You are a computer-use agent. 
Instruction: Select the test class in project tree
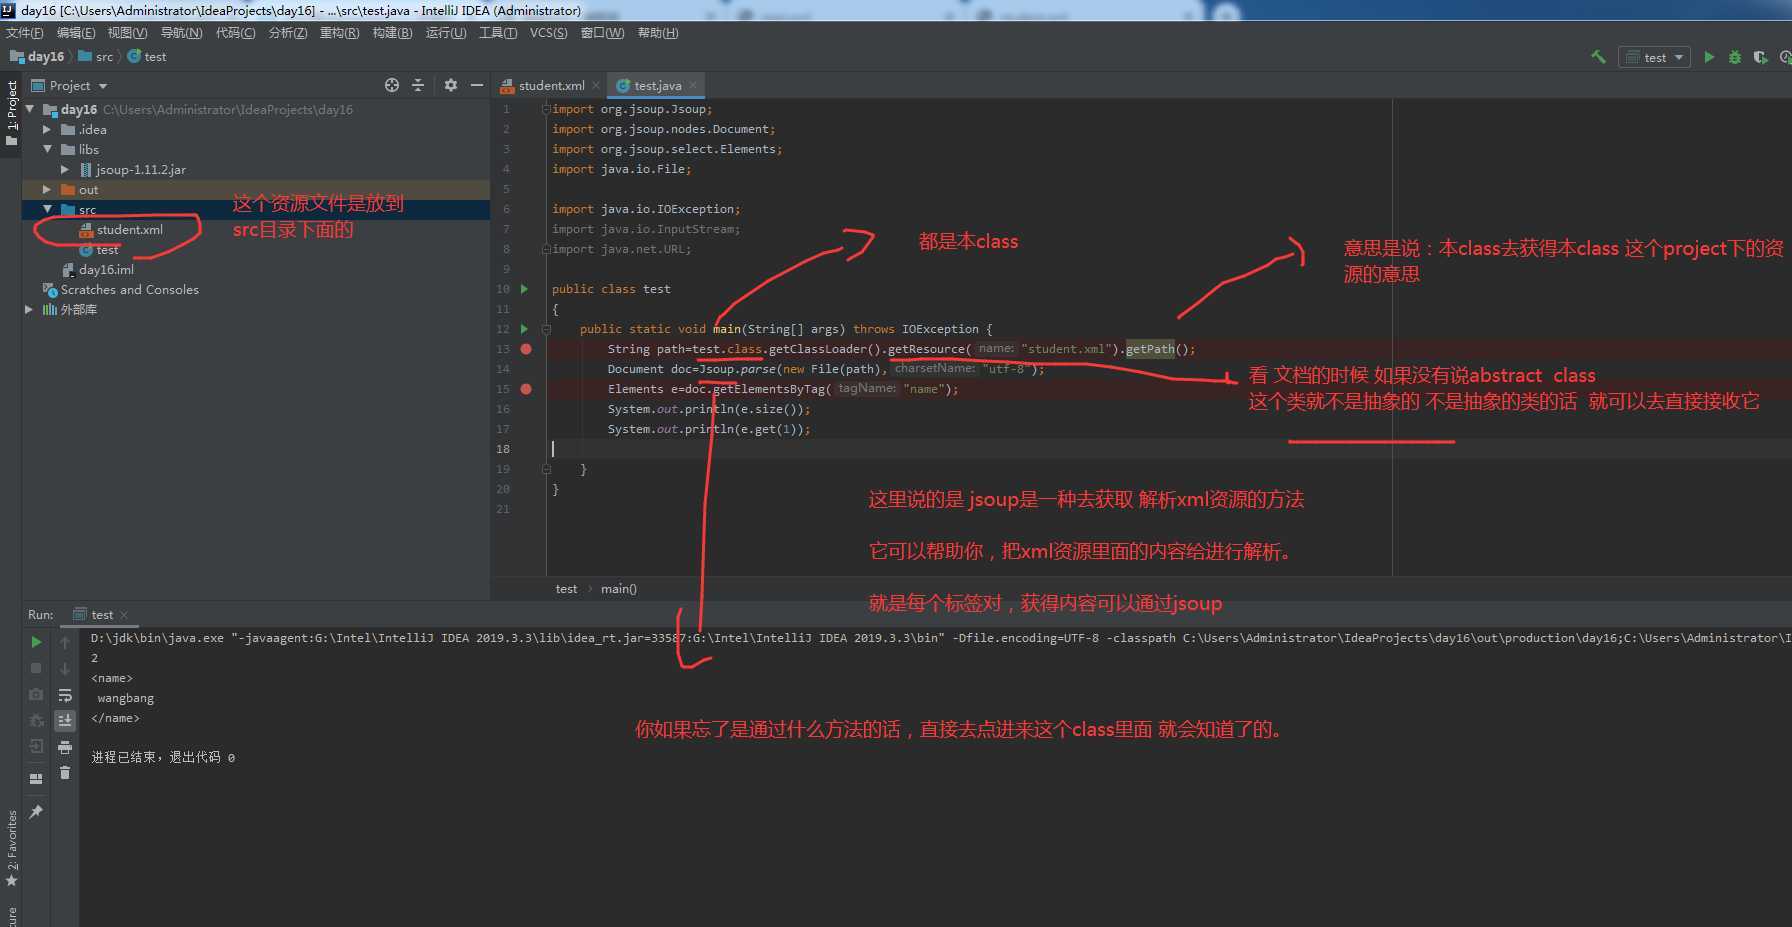coord(107,249)
